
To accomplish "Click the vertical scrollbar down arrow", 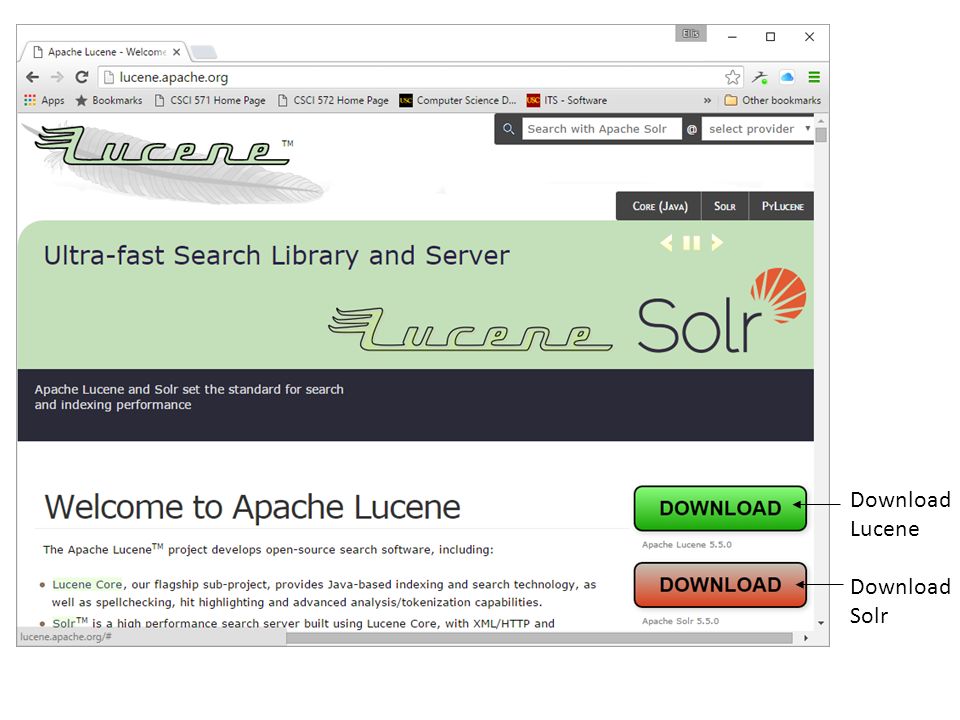I will (821, 623).
